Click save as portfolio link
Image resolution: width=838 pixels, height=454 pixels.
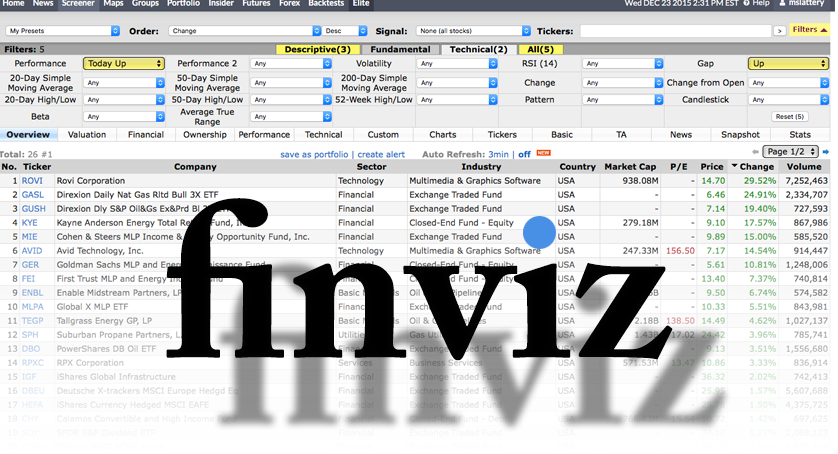click(314, 154)
